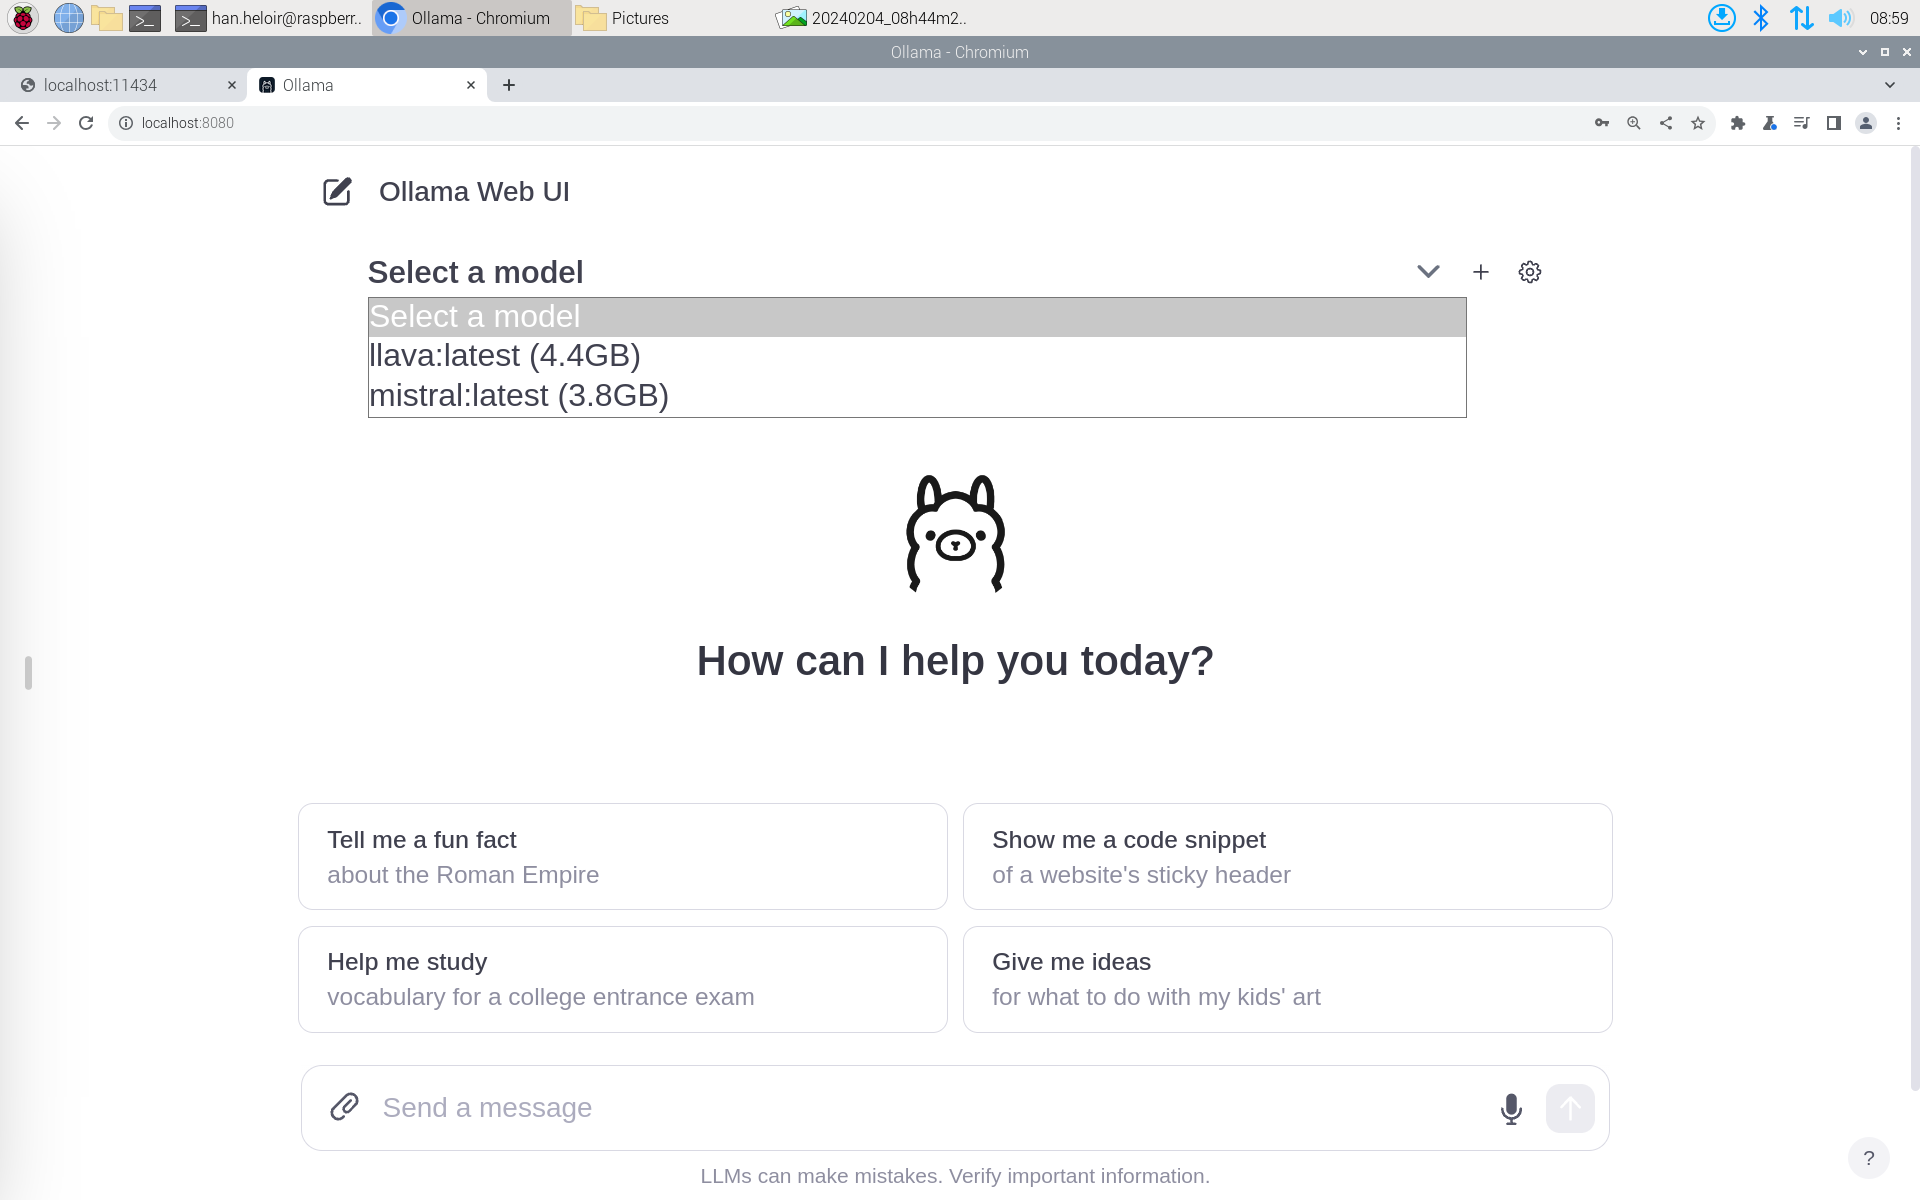Bookmark page with the star icon

pyautogui.click(x=1698, y=123)
